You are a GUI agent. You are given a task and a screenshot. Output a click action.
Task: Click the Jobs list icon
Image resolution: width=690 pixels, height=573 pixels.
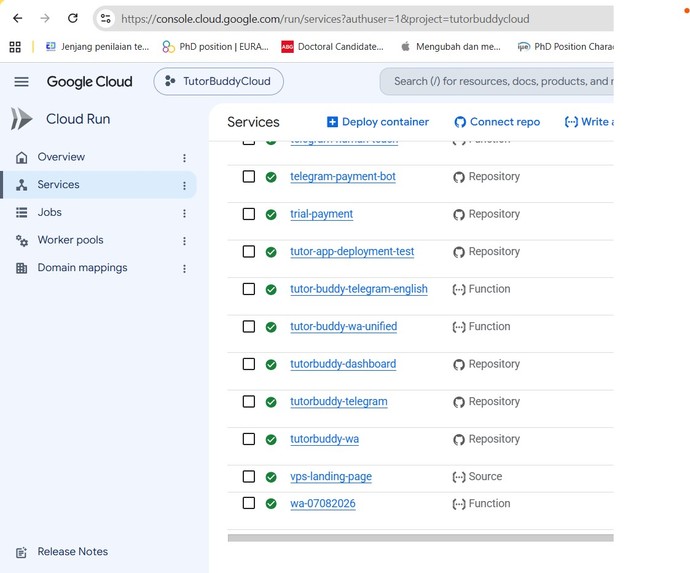click(x=22, y=213)
